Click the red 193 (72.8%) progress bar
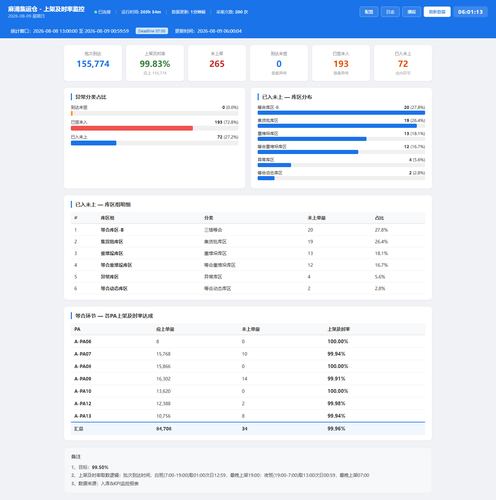The height and width of the screenshot is (500, 496). [132, 128]
